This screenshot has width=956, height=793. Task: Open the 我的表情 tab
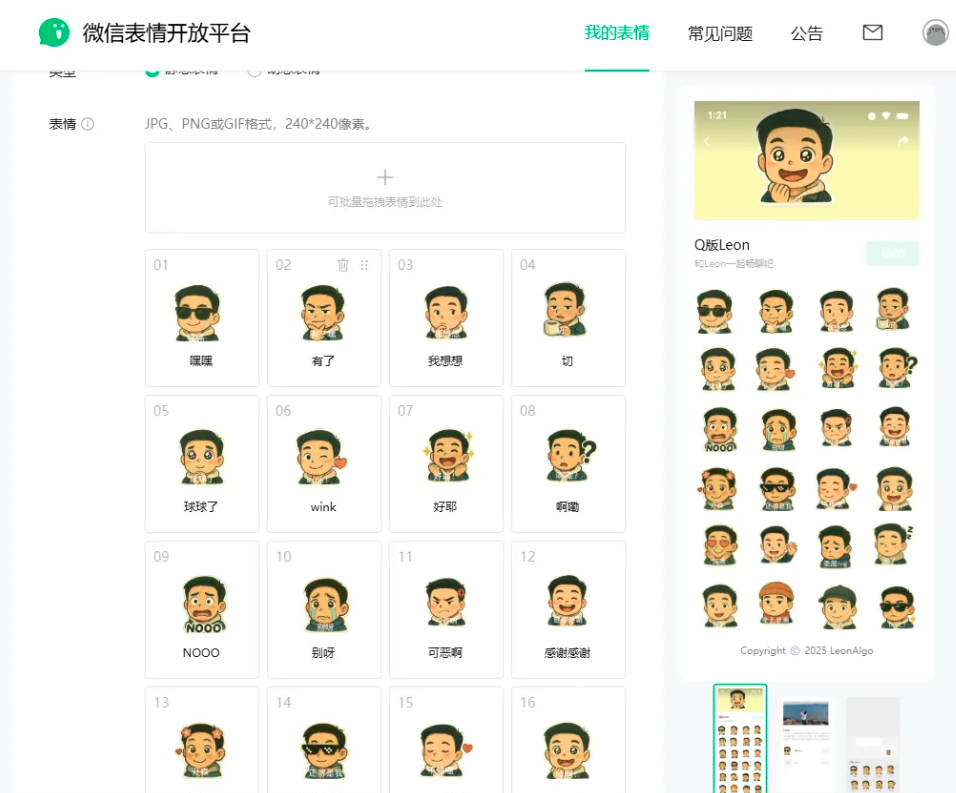617,33
